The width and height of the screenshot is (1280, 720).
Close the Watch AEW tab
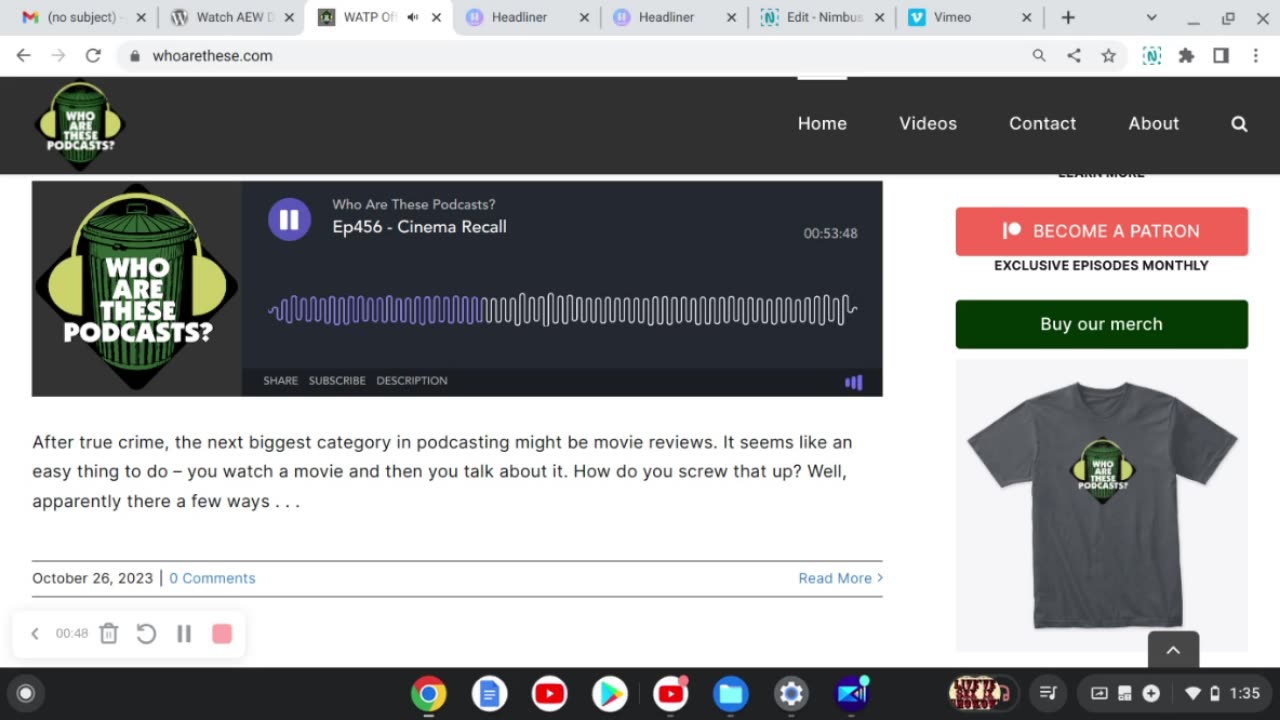(x=287, y=17)
